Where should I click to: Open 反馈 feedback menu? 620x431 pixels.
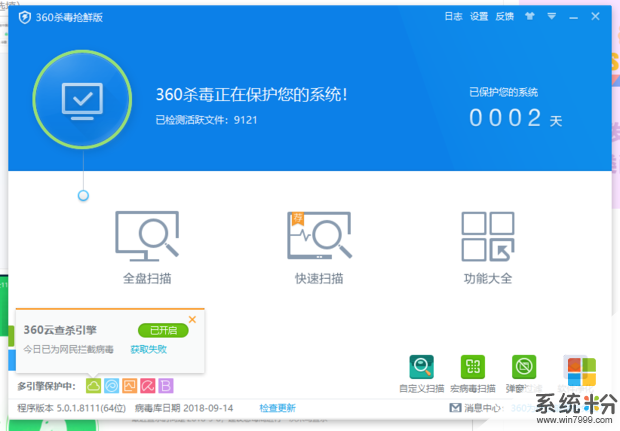(x=505, y=16)
